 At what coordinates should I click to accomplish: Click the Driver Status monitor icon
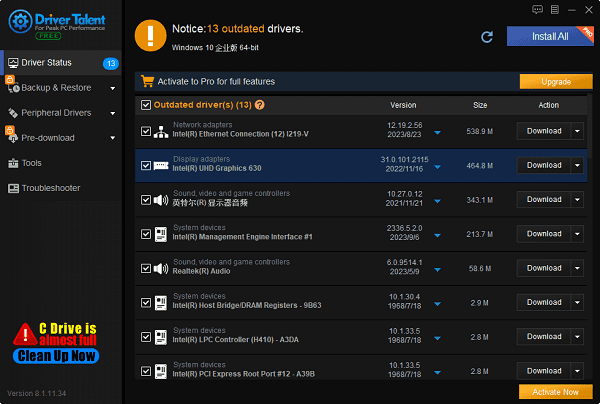[x=13, y=63]
